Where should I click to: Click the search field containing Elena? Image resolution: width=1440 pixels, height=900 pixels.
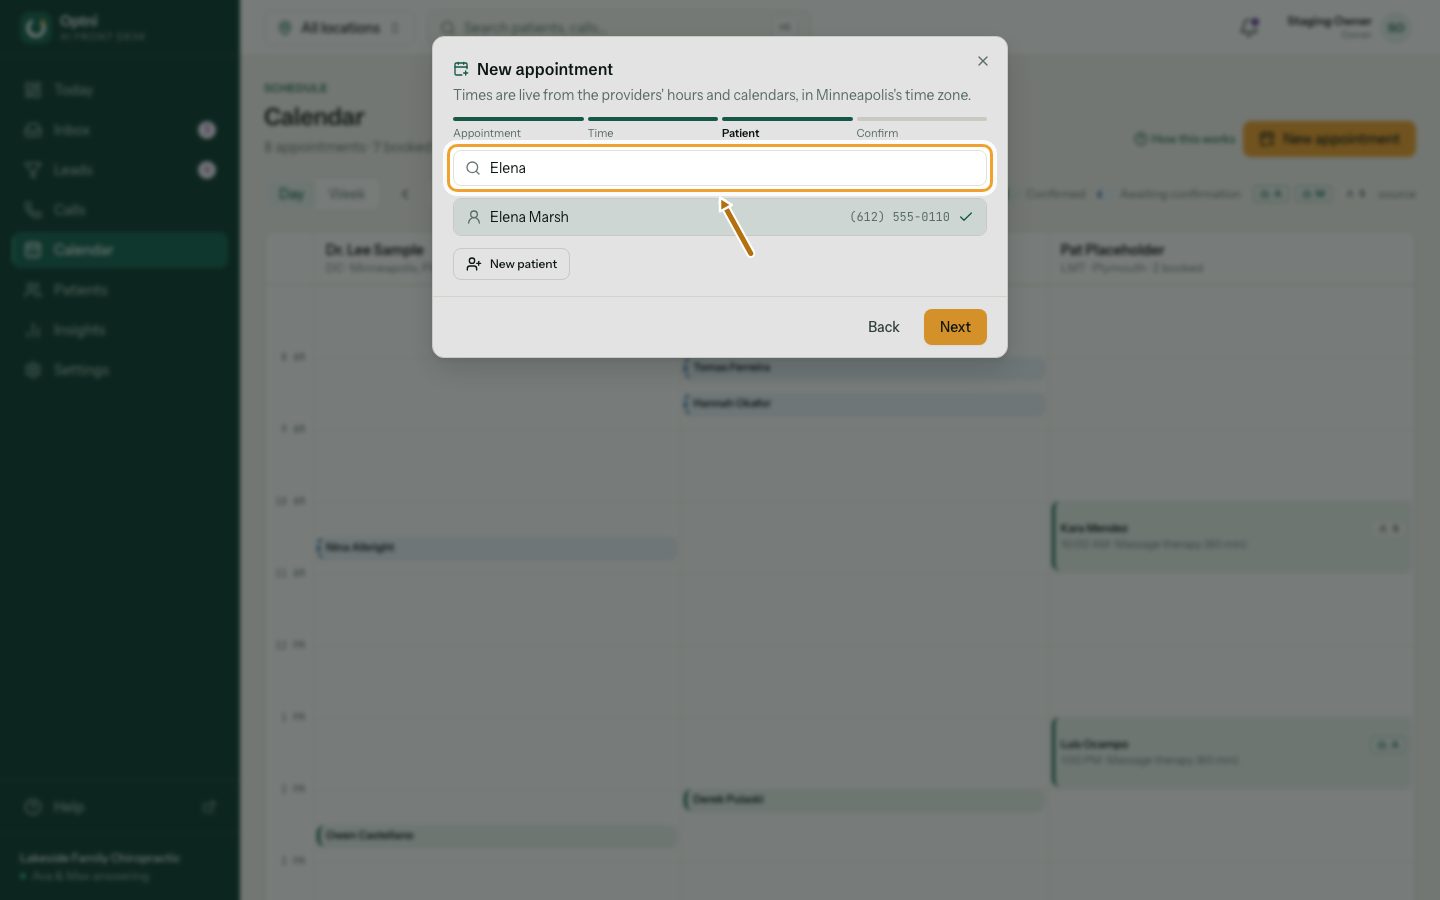(720, 168)
